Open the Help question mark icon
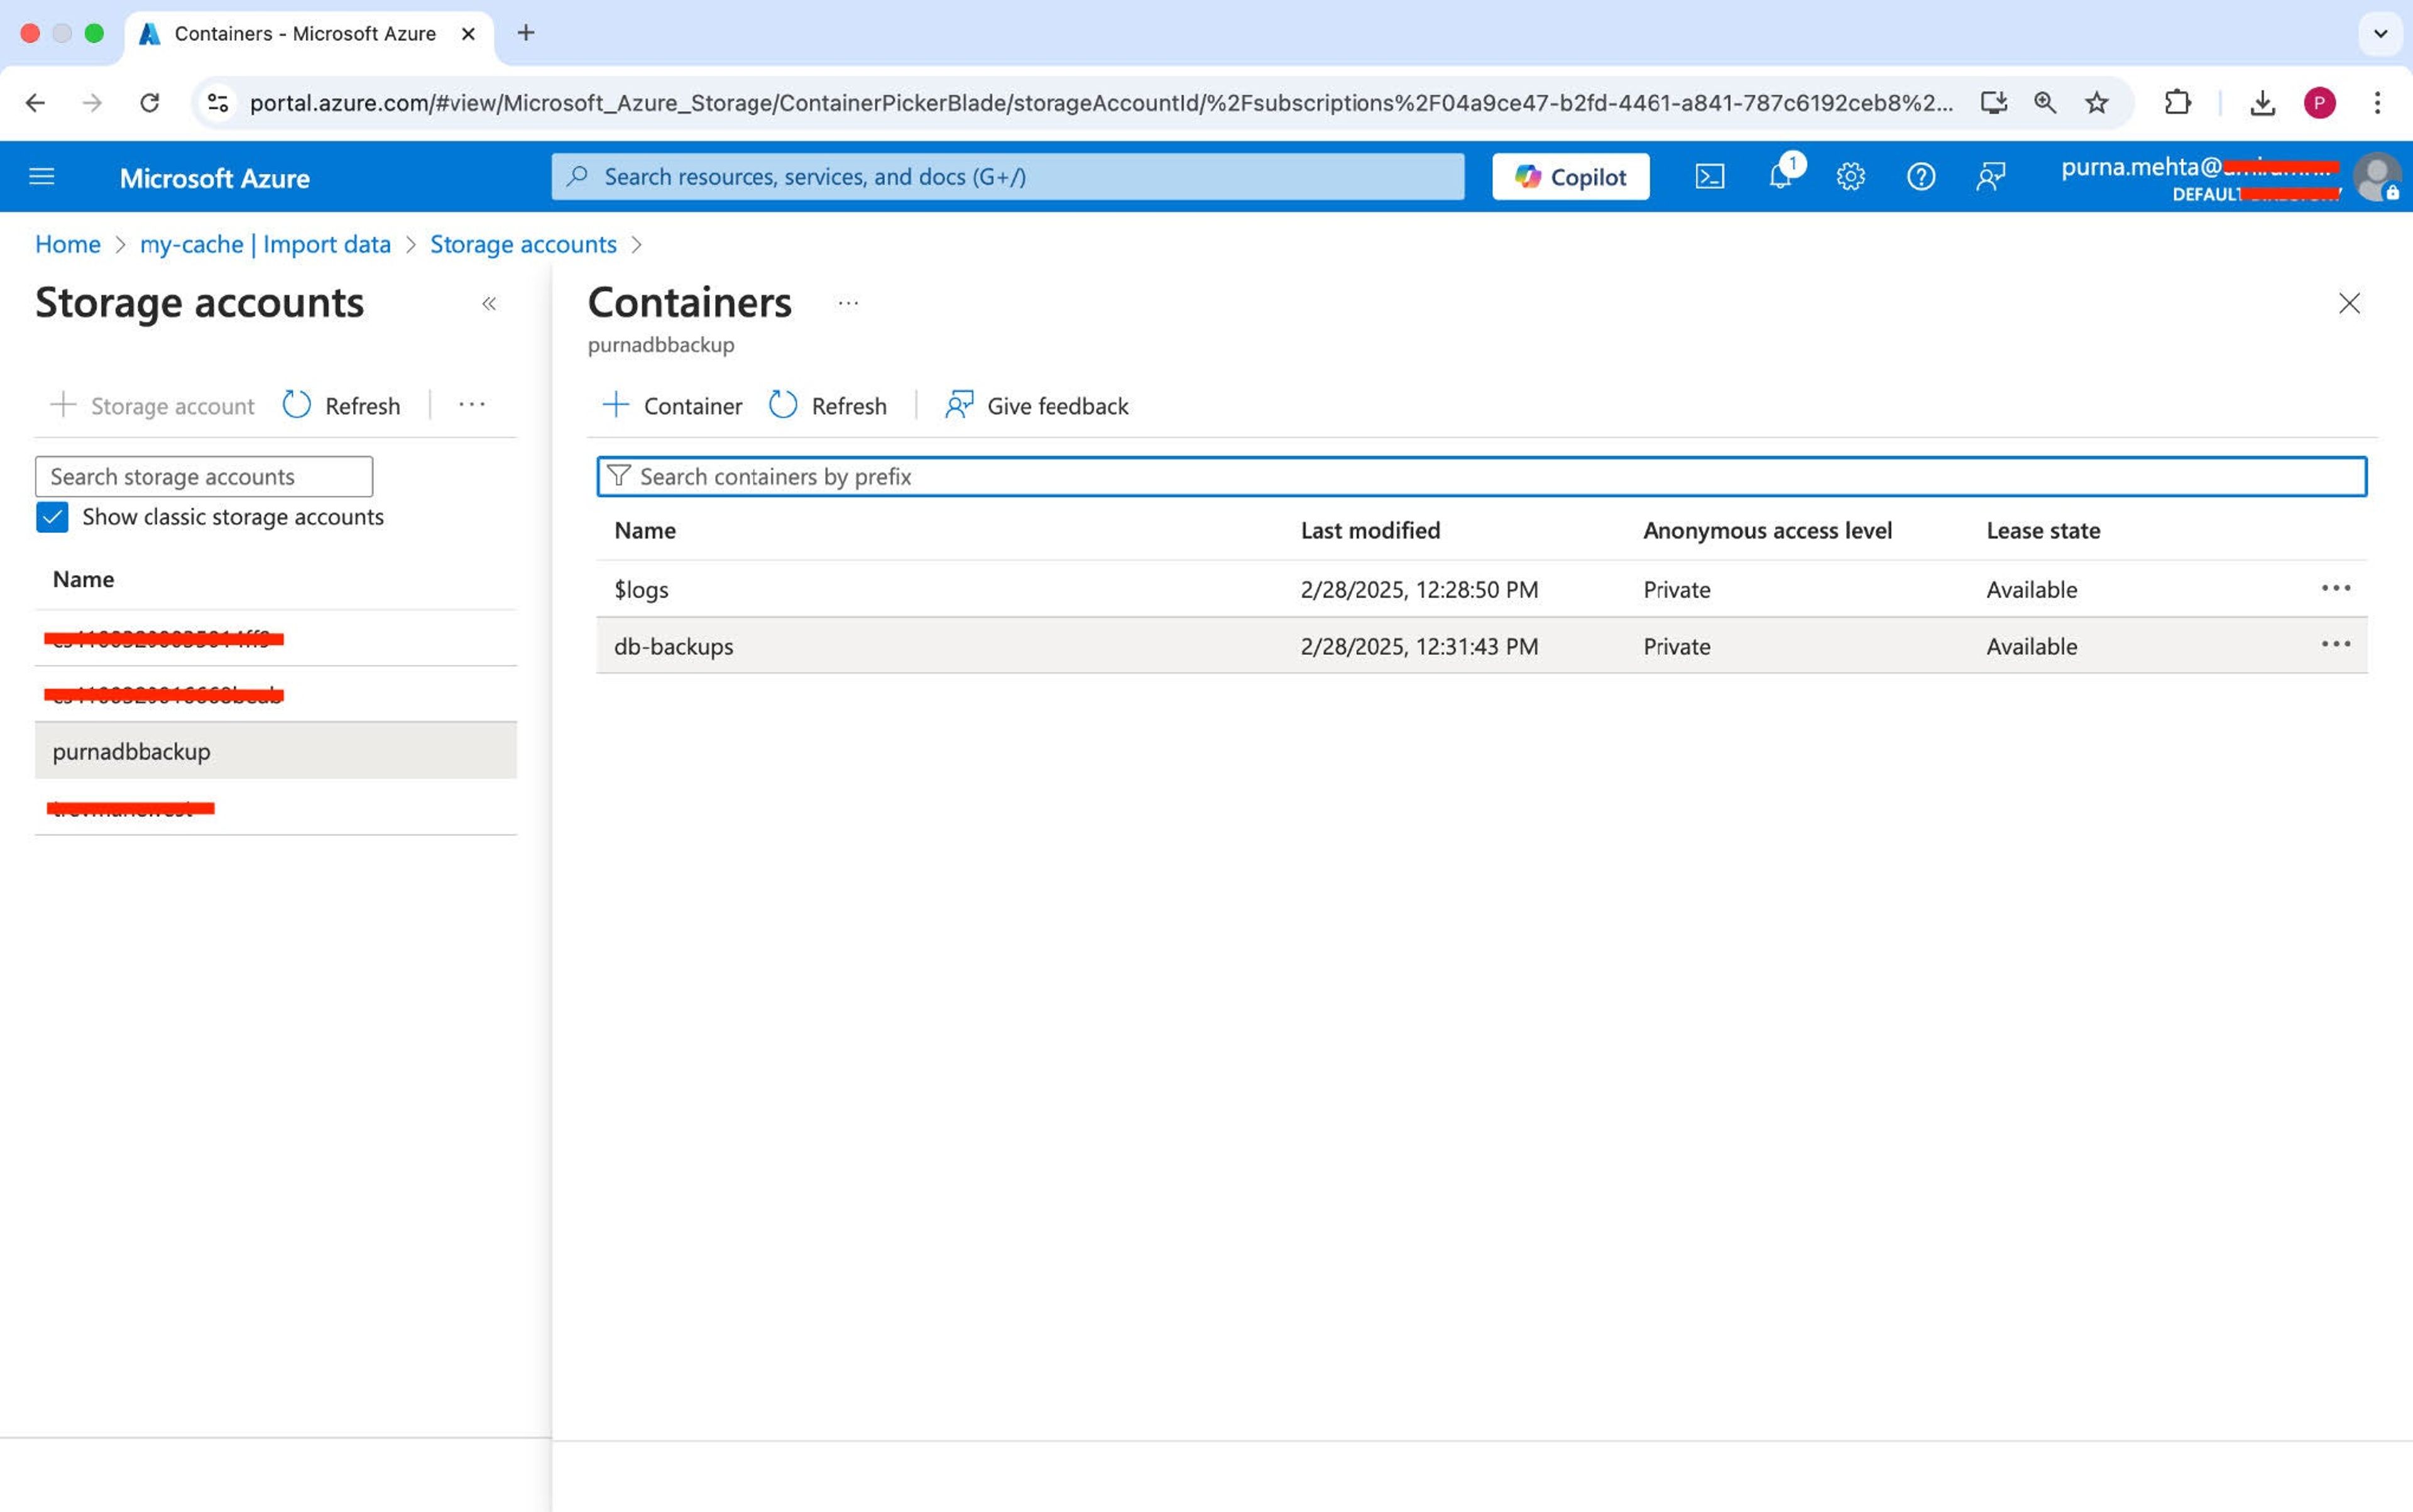Viewport: 2413px width, 1512px height. tap(1920, 177)
